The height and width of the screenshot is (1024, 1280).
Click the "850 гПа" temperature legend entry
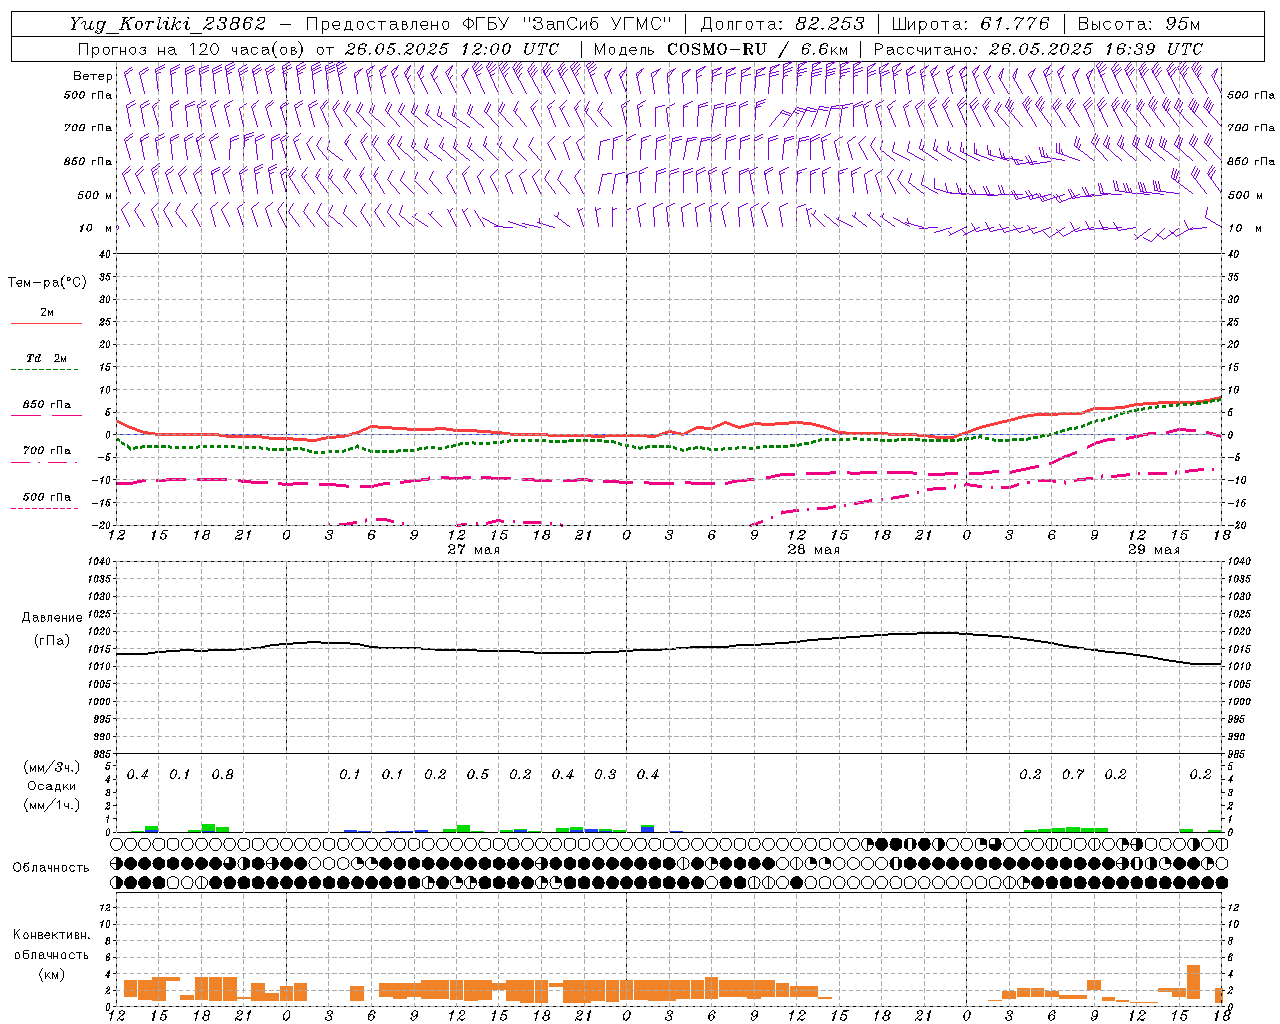tap(47, 405)
